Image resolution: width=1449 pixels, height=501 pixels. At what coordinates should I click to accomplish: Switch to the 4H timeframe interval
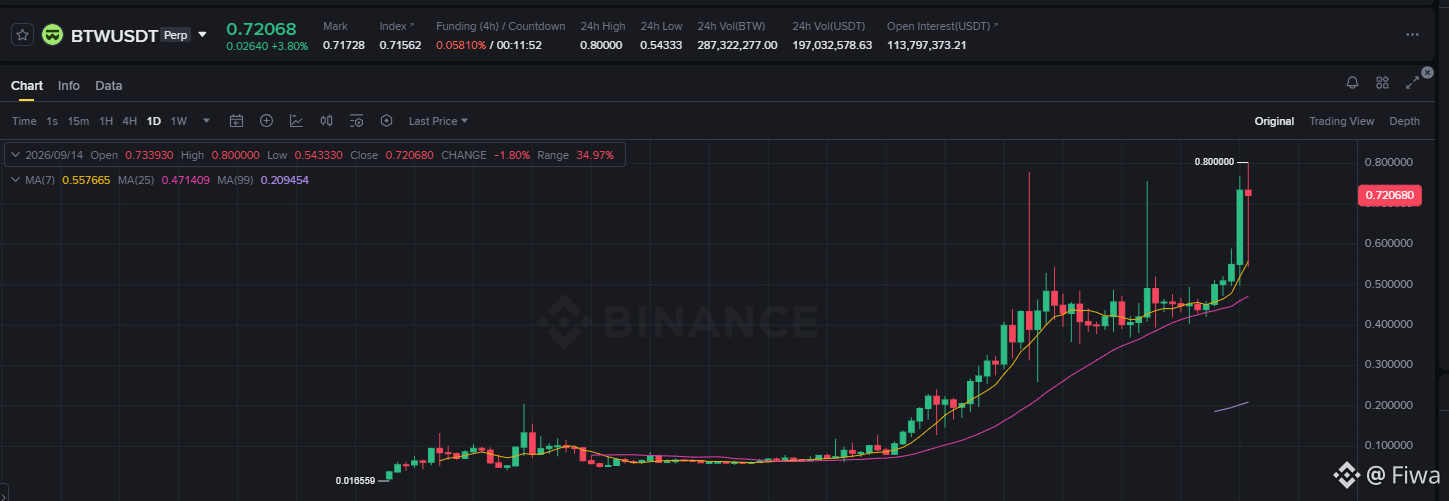pos(130,121)
